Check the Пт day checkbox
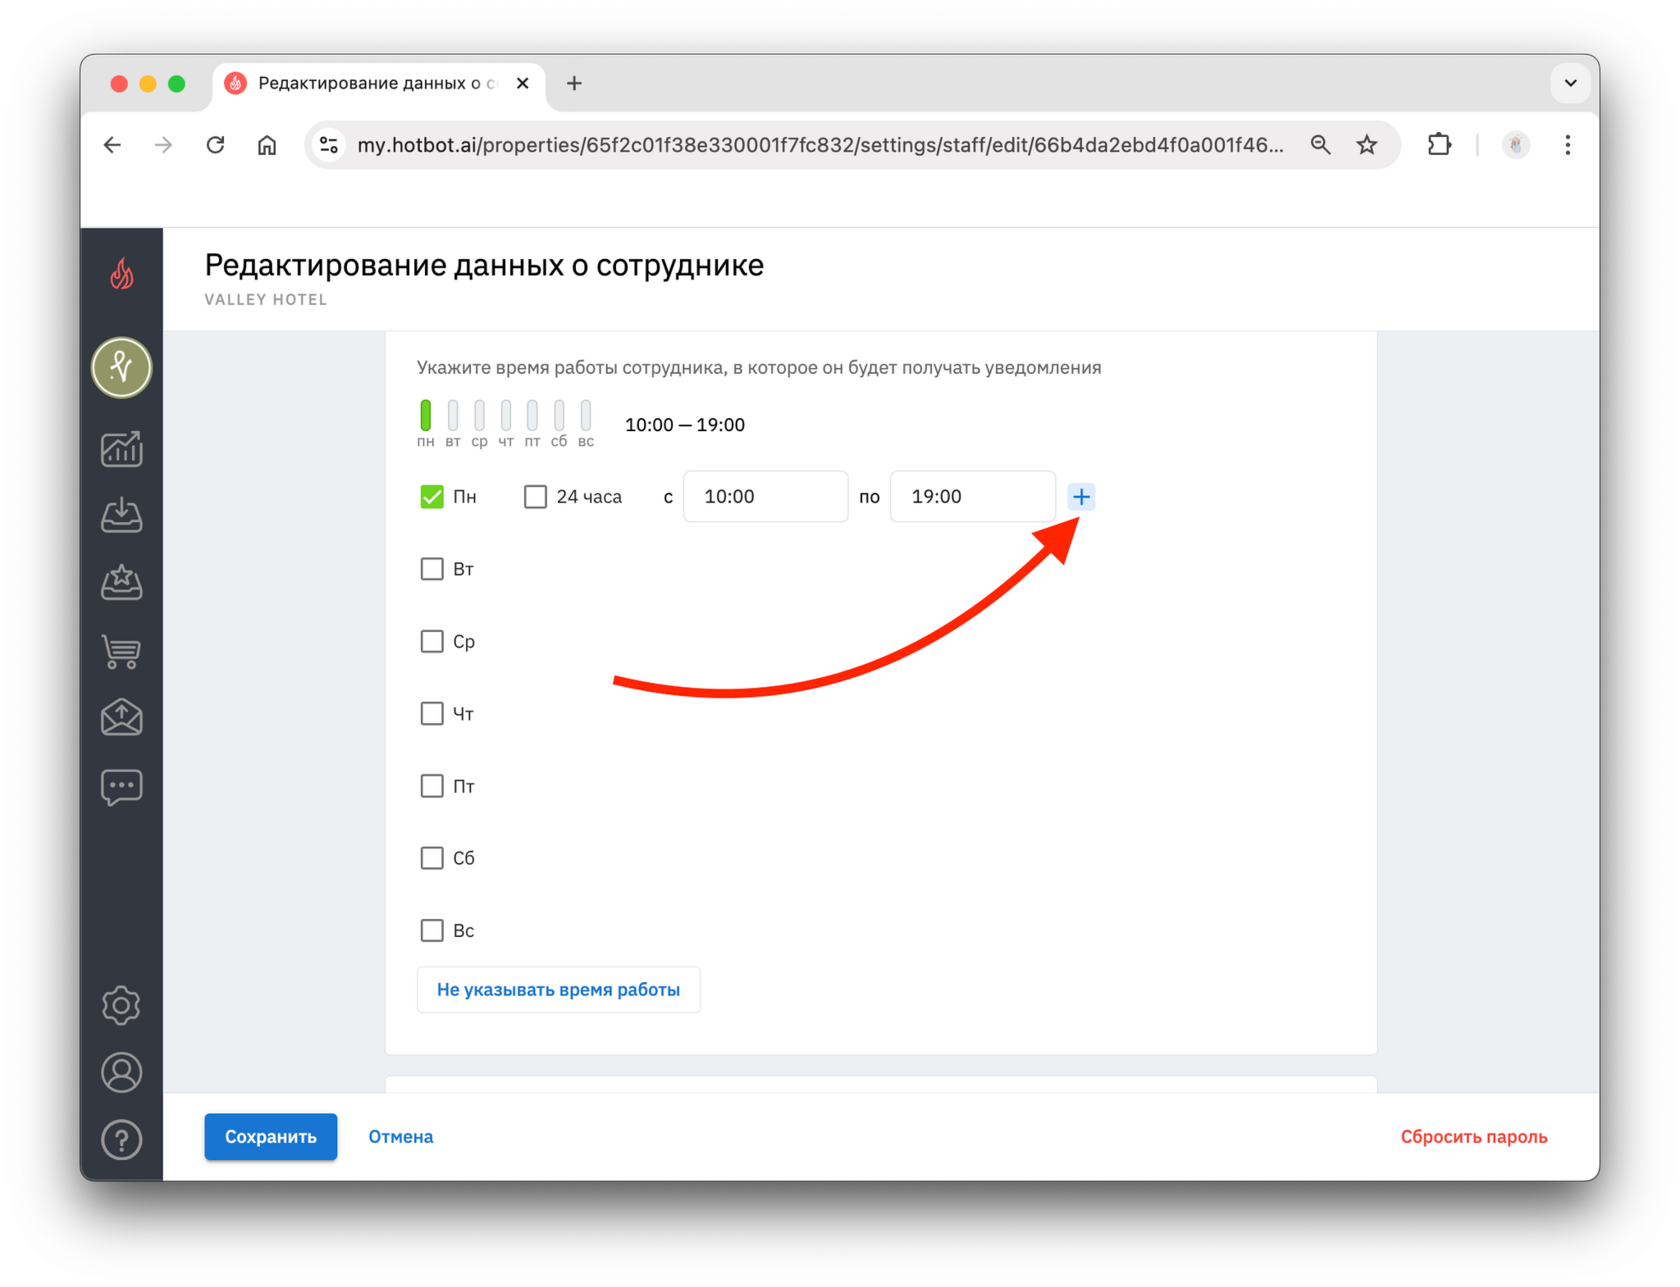 pos(432,786)
